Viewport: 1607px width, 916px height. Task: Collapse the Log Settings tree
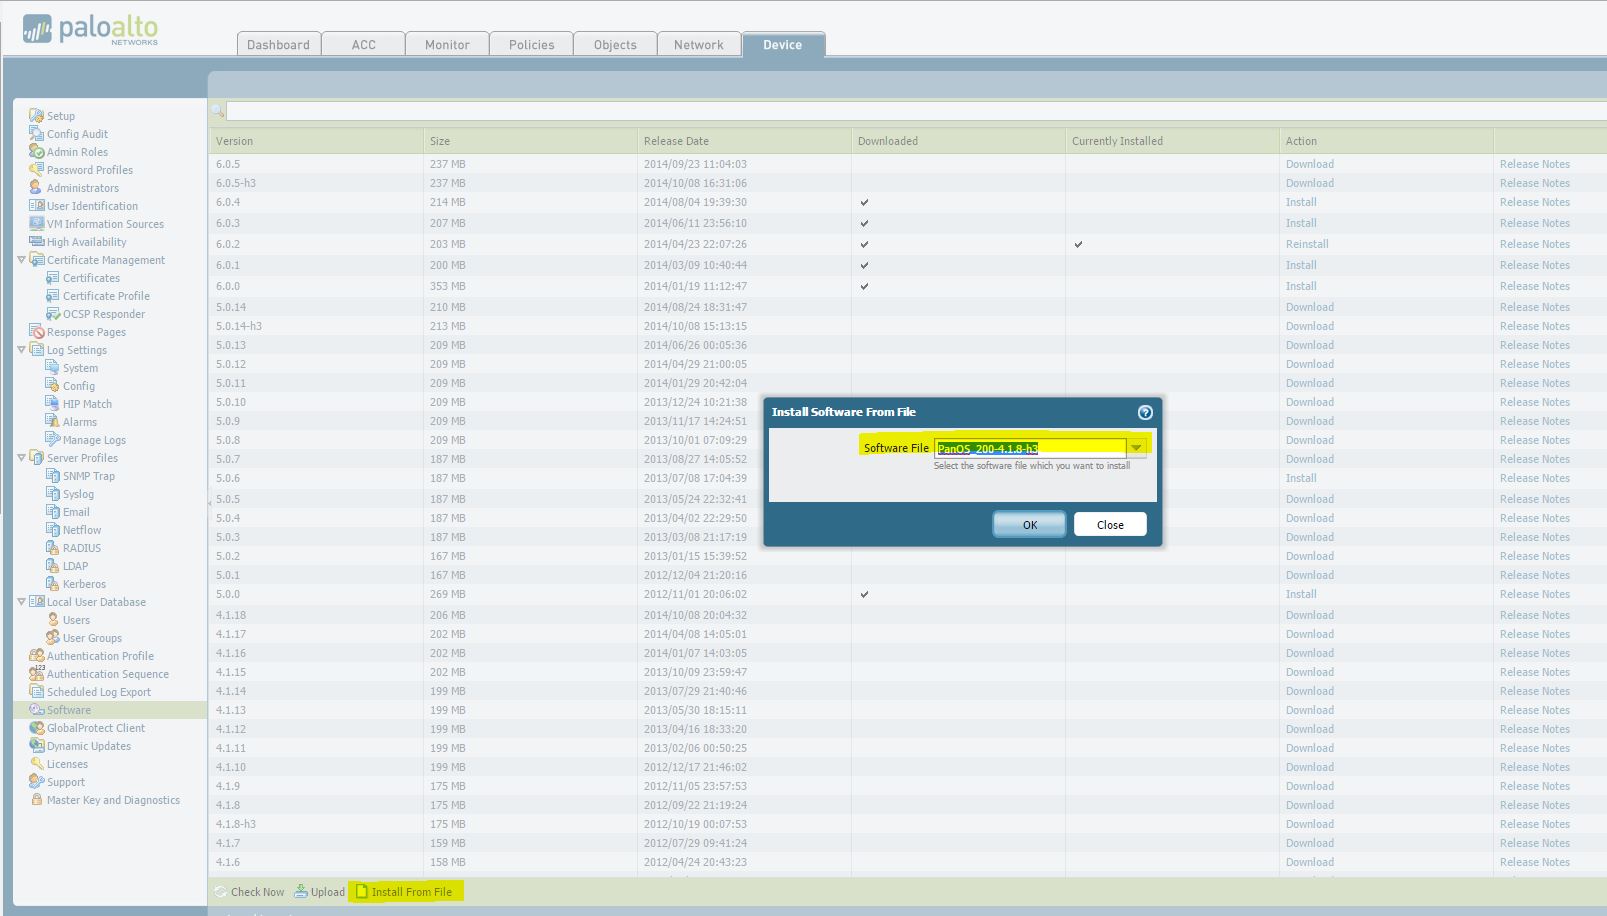point(21,350)
